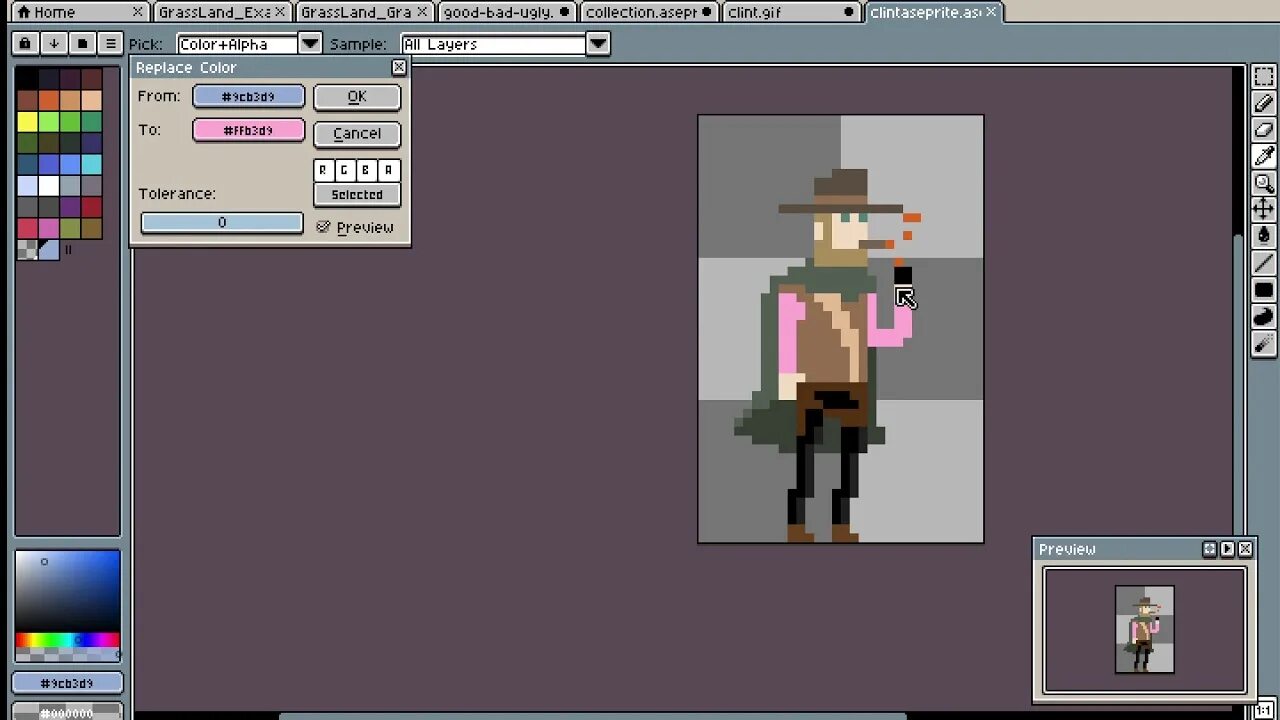Uncheck the Preview checkbox
Image resolution: width=1280 pixels, height=720 pixels.
[323, 227]
